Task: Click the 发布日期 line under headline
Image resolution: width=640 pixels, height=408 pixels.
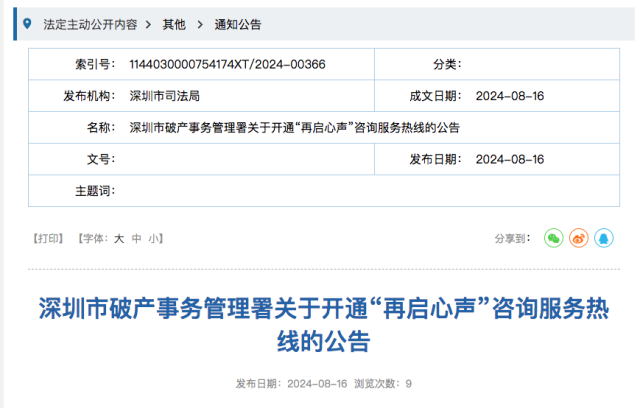Action: (291, 384)
